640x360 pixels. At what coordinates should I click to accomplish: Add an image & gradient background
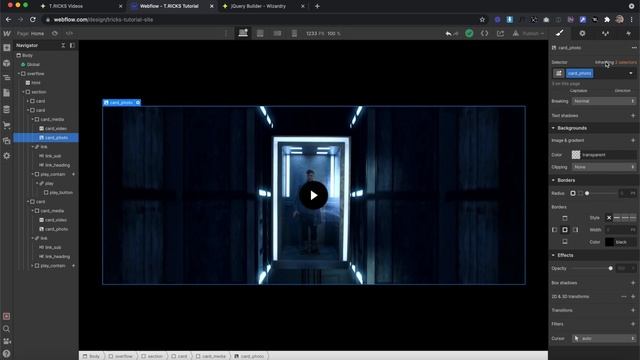[x=633, y=140]
